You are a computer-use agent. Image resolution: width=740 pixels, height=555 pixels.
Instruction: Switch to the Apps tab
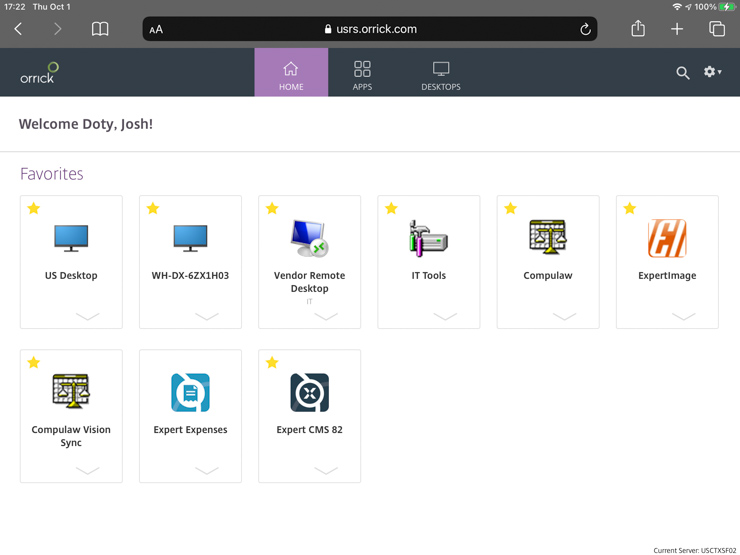(362, 74)
